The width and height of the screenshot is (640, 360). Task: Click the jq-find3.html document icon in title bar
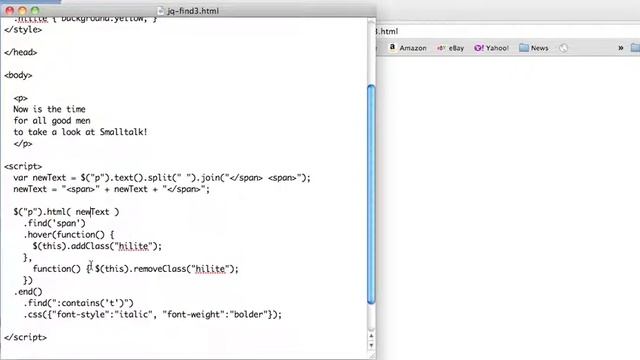[x=160, y=11]
